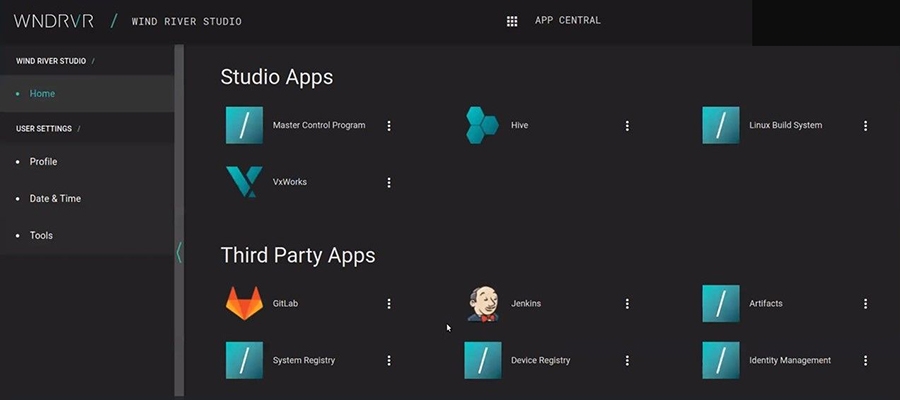Open the System Registry app icon
This screenshot has height=400, width=900.
[x=245, y=360]
